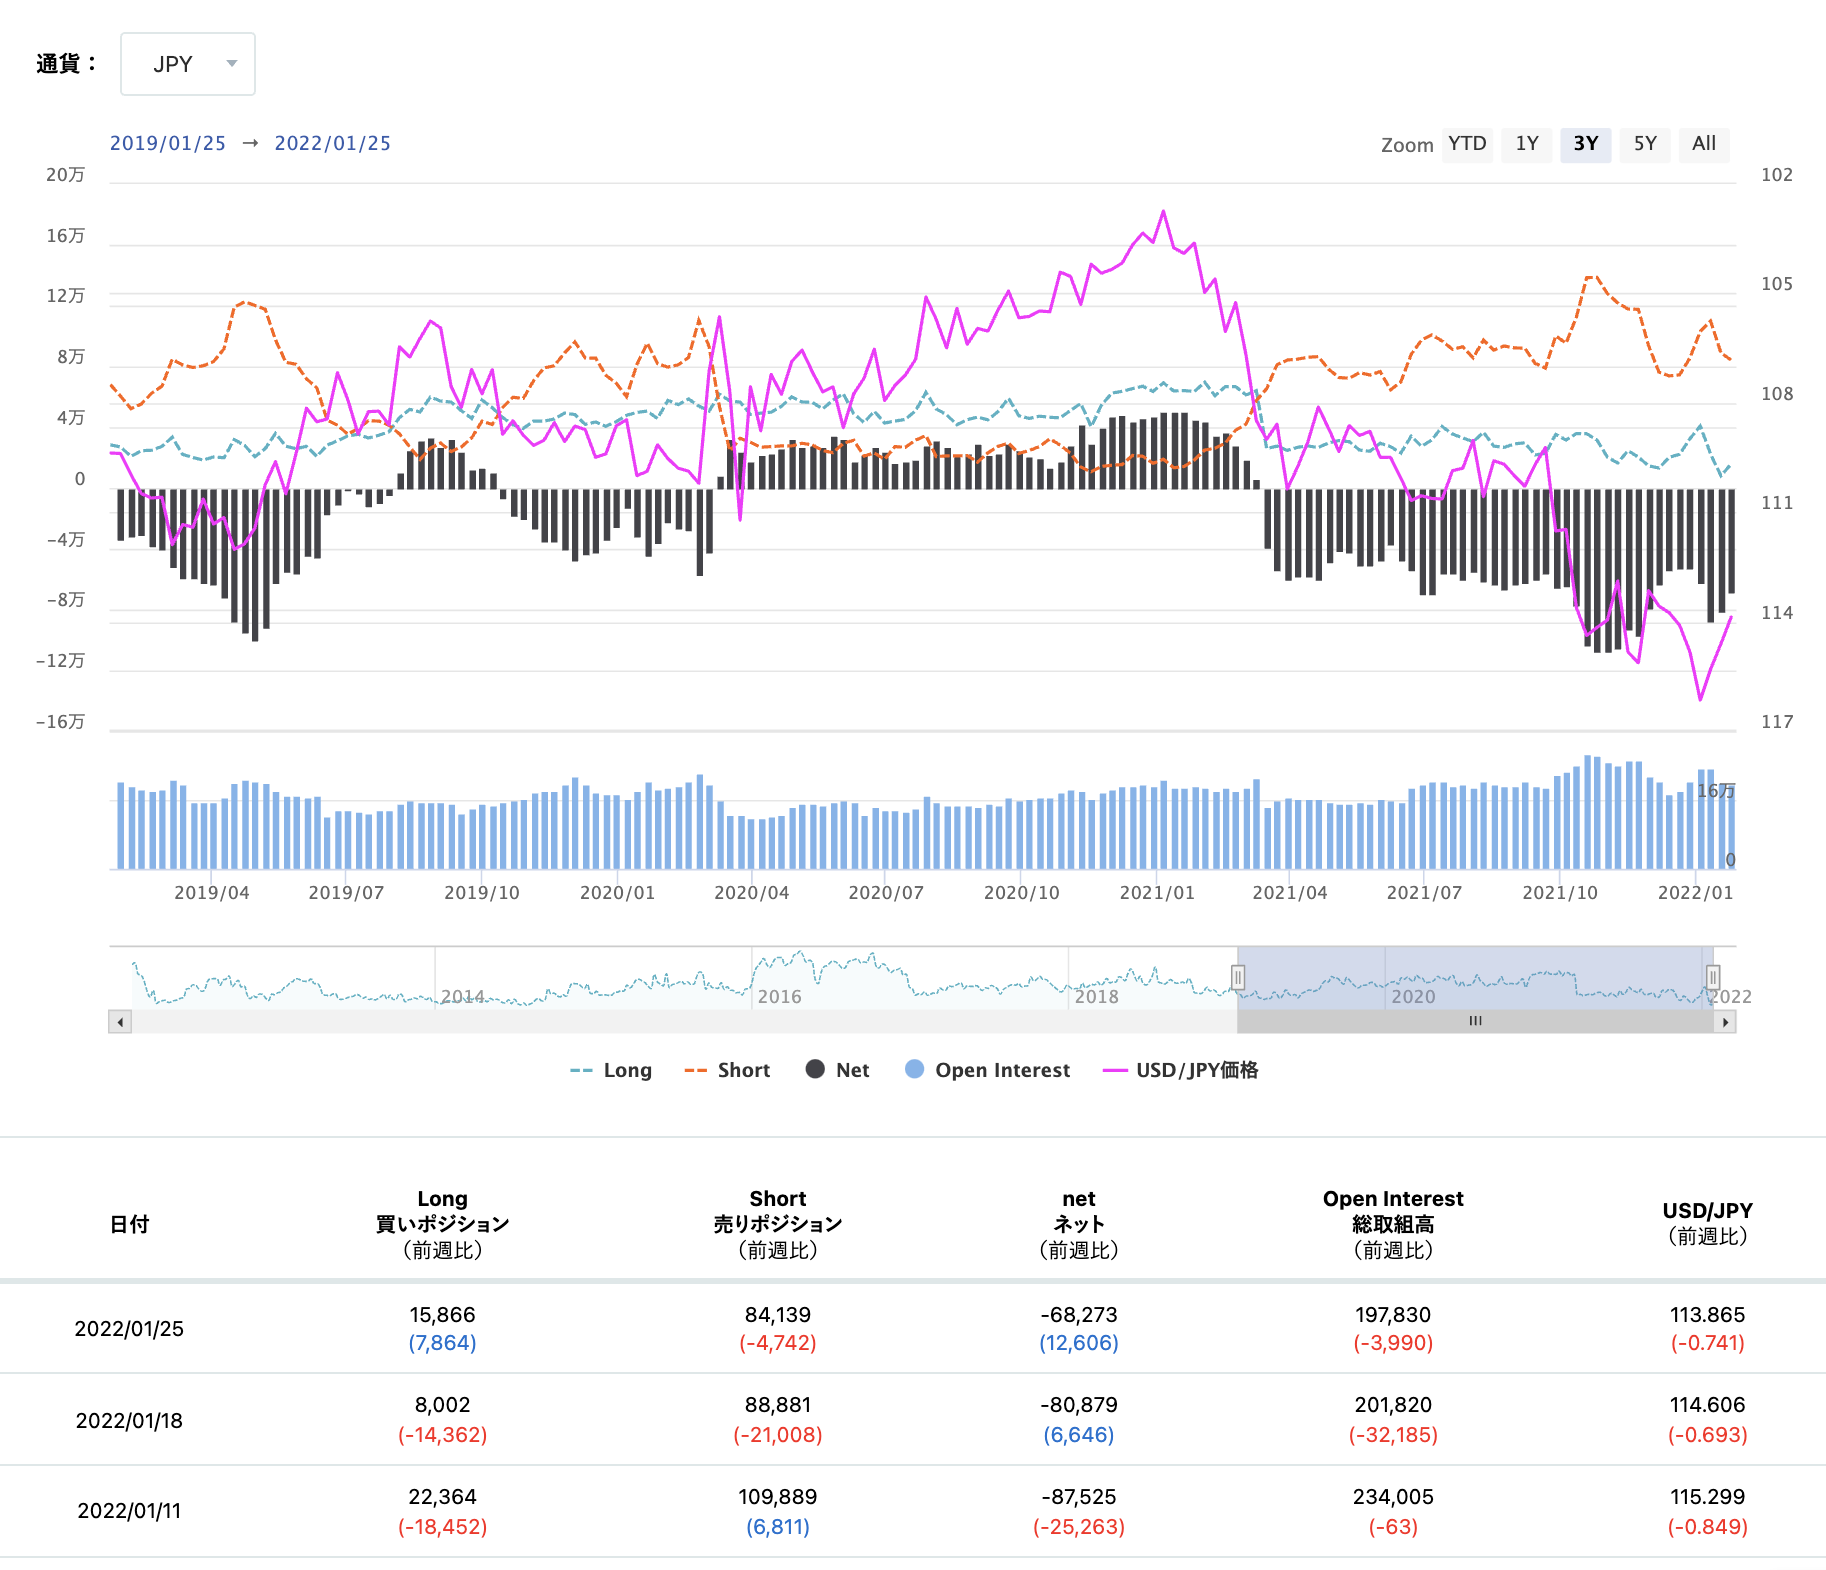Click Open Interest value 197,830

pyautogui.click(x=1393, y=1315)
